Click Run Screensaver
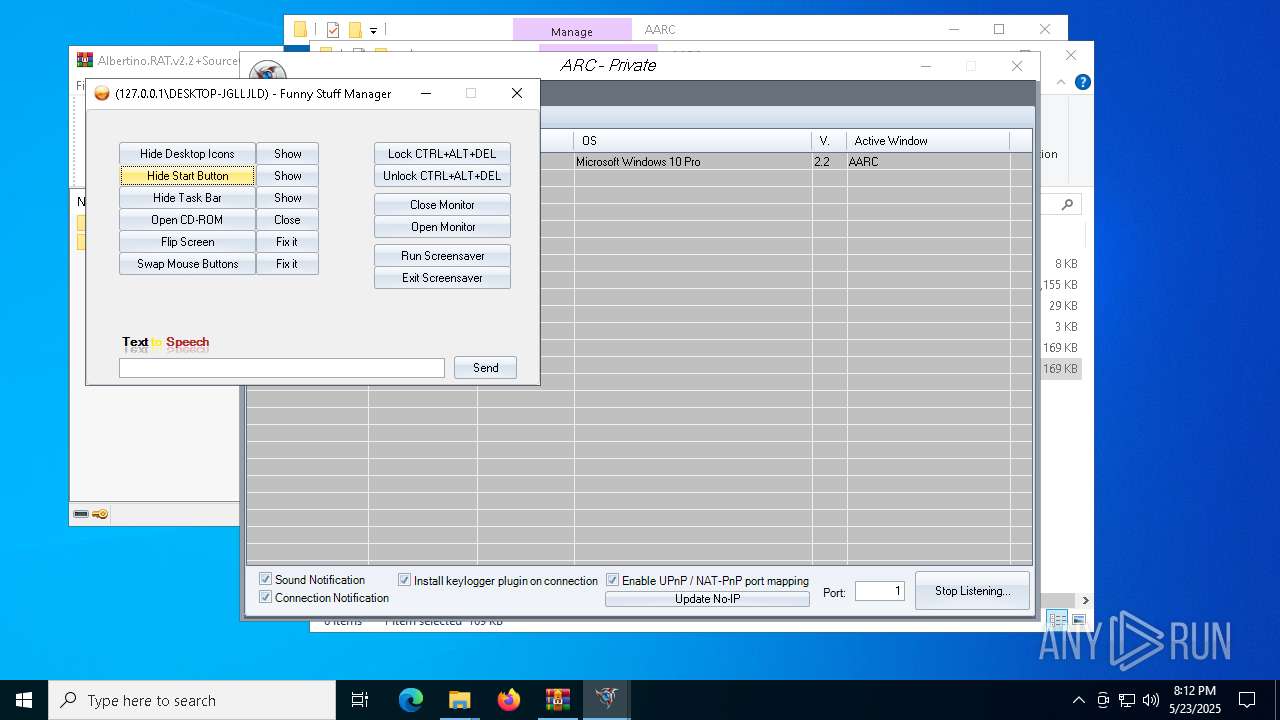 coord(442,256)
